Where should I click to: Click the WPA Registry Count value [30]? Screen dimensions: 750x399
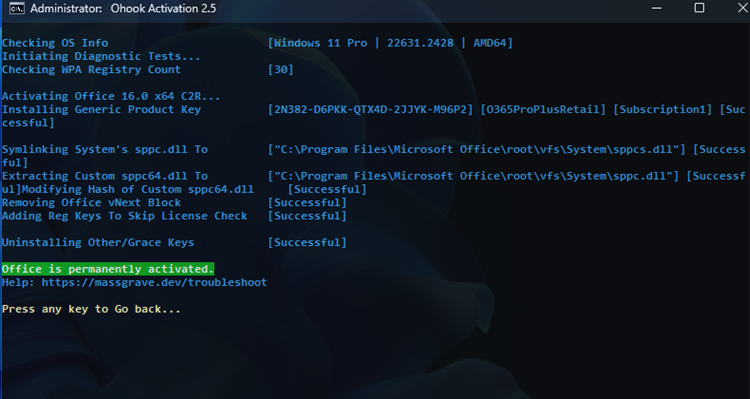coord(281,70)
